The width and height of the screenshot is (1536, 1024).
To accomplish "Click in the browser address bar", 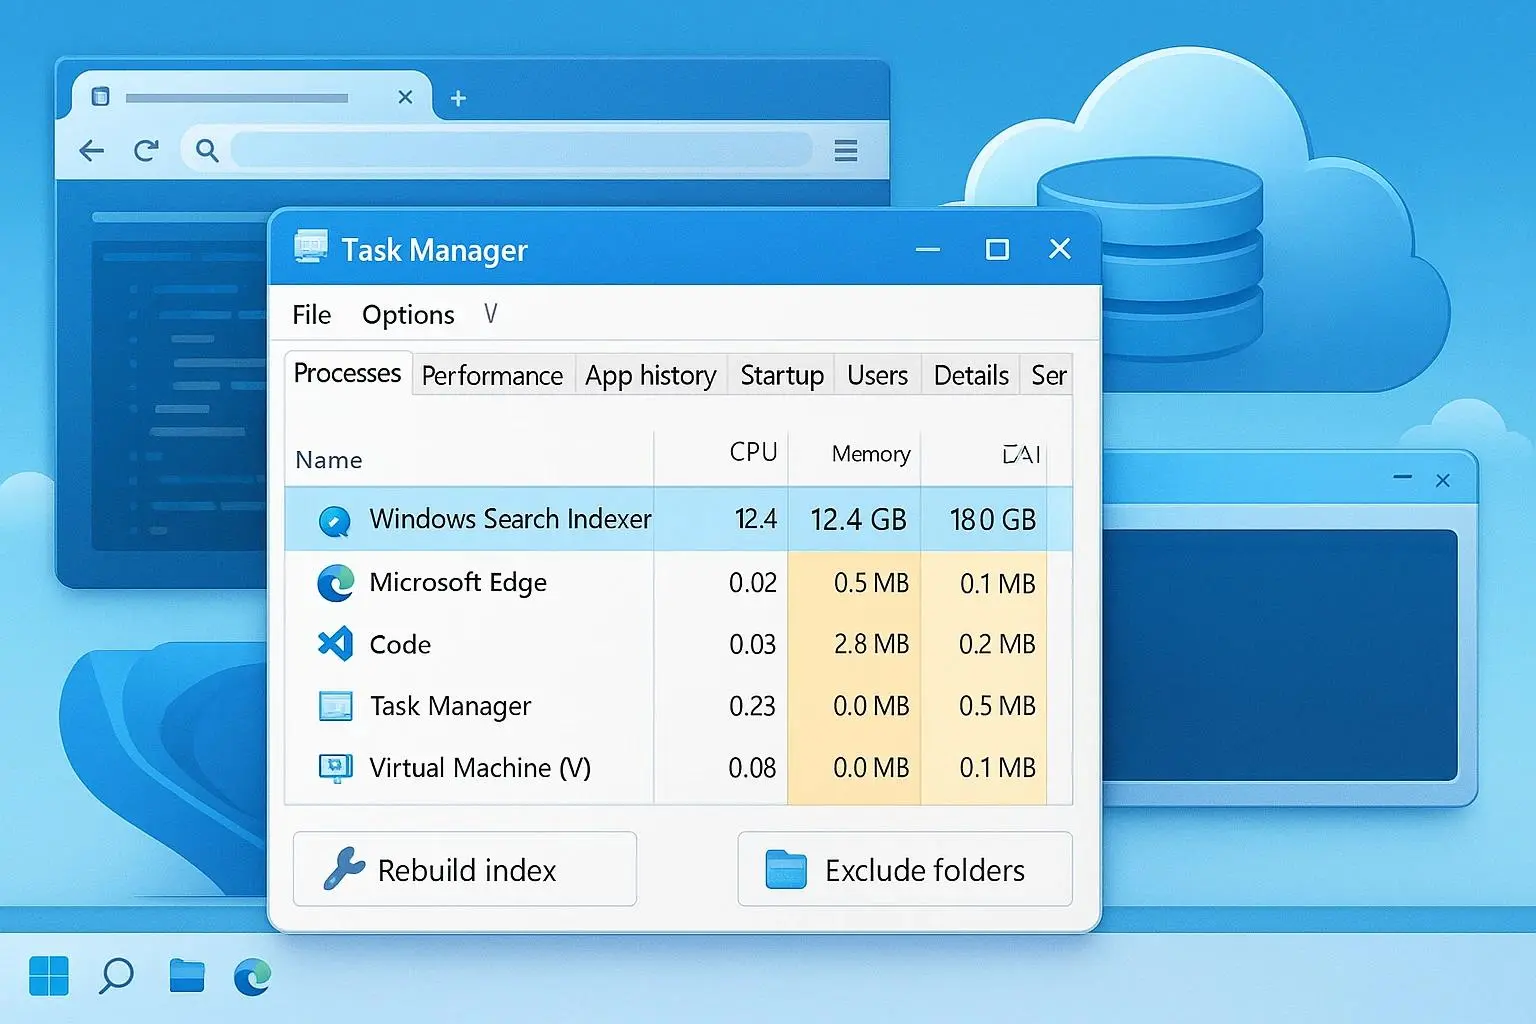I will click(x=520, y=150).
